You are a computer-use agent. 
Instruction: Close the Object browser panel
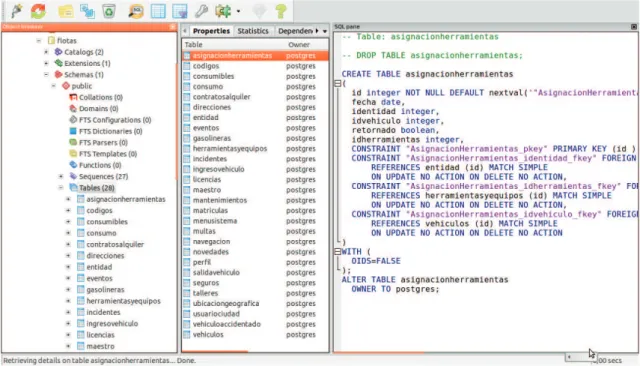pos(173,27)
